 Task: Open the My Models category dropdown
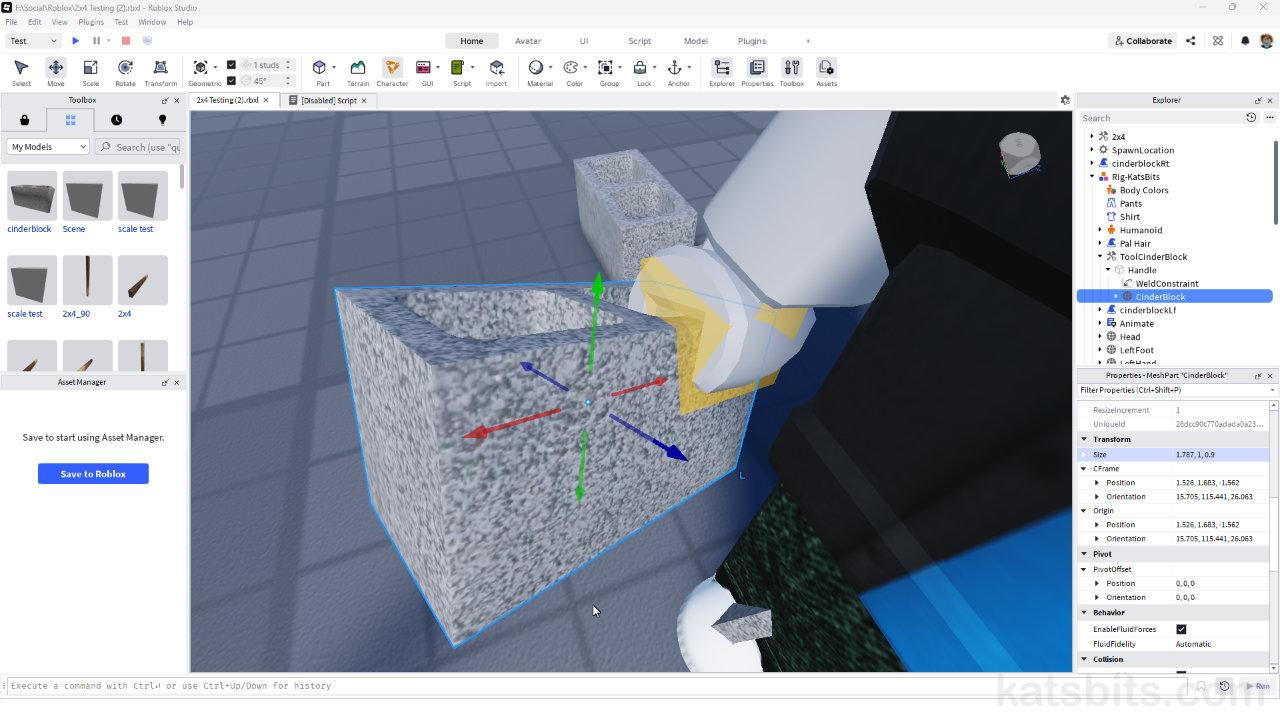(x=49, y=147)
